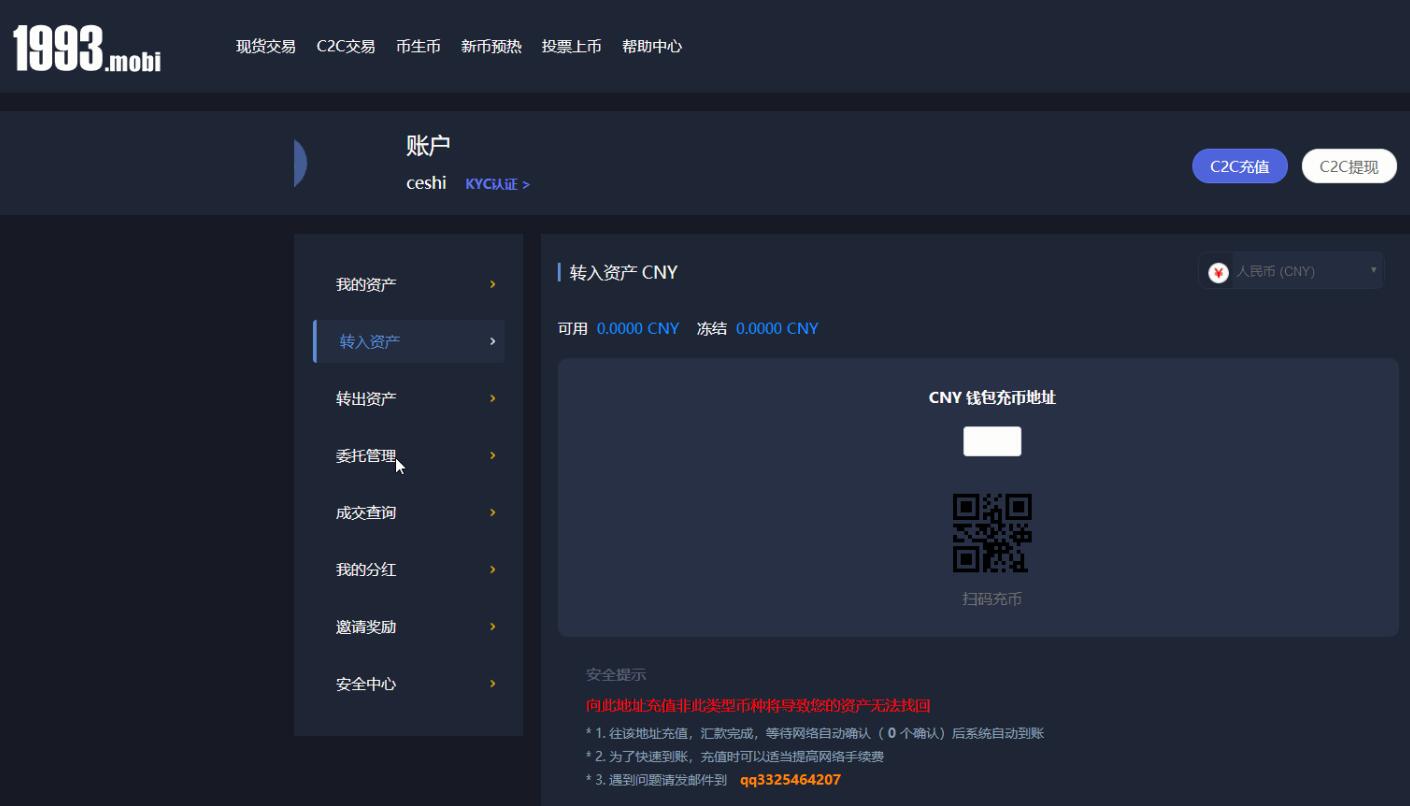Image resolution: width=1410 pixels, height=806 pixels.
Task: Click the chevron beside 我的资产
Action: click(492, 284)
